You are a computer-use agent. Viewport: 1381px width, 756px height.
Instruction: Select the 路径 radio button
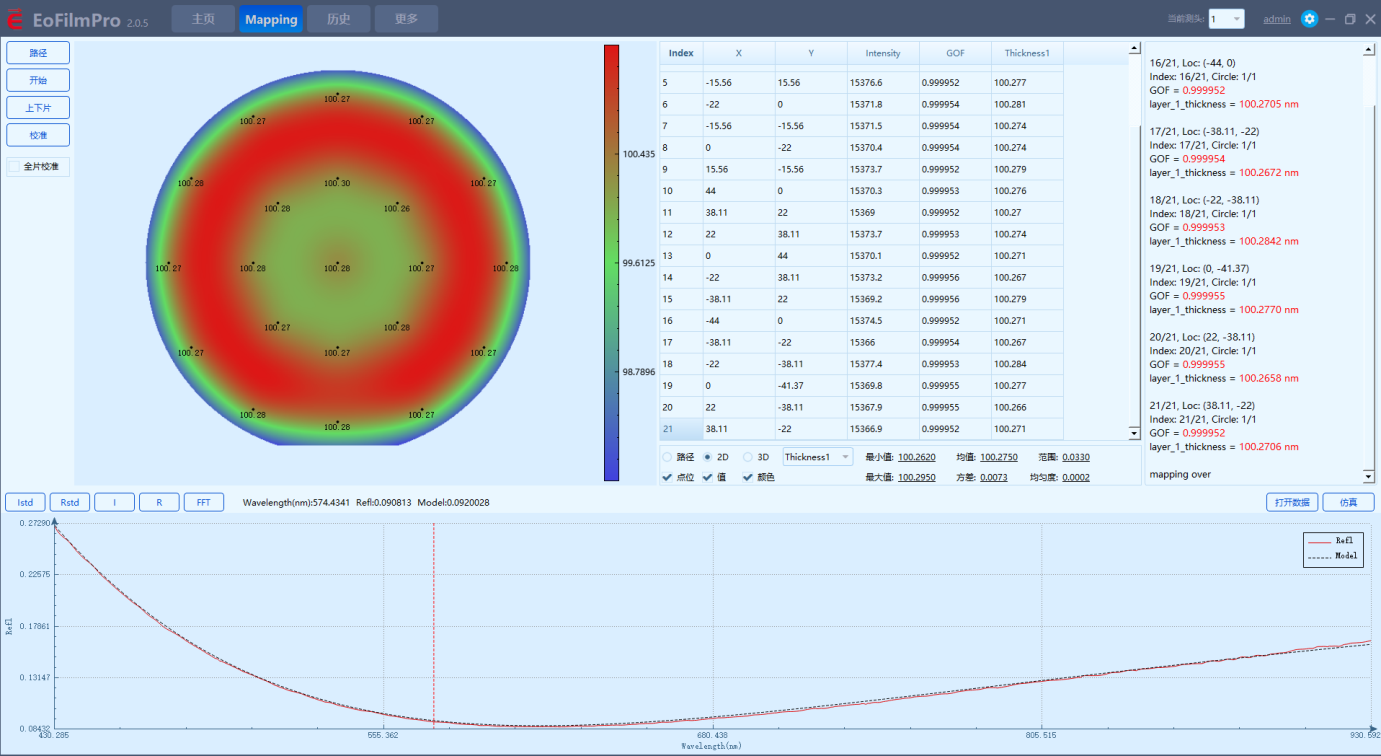click(x=667, y=457)
